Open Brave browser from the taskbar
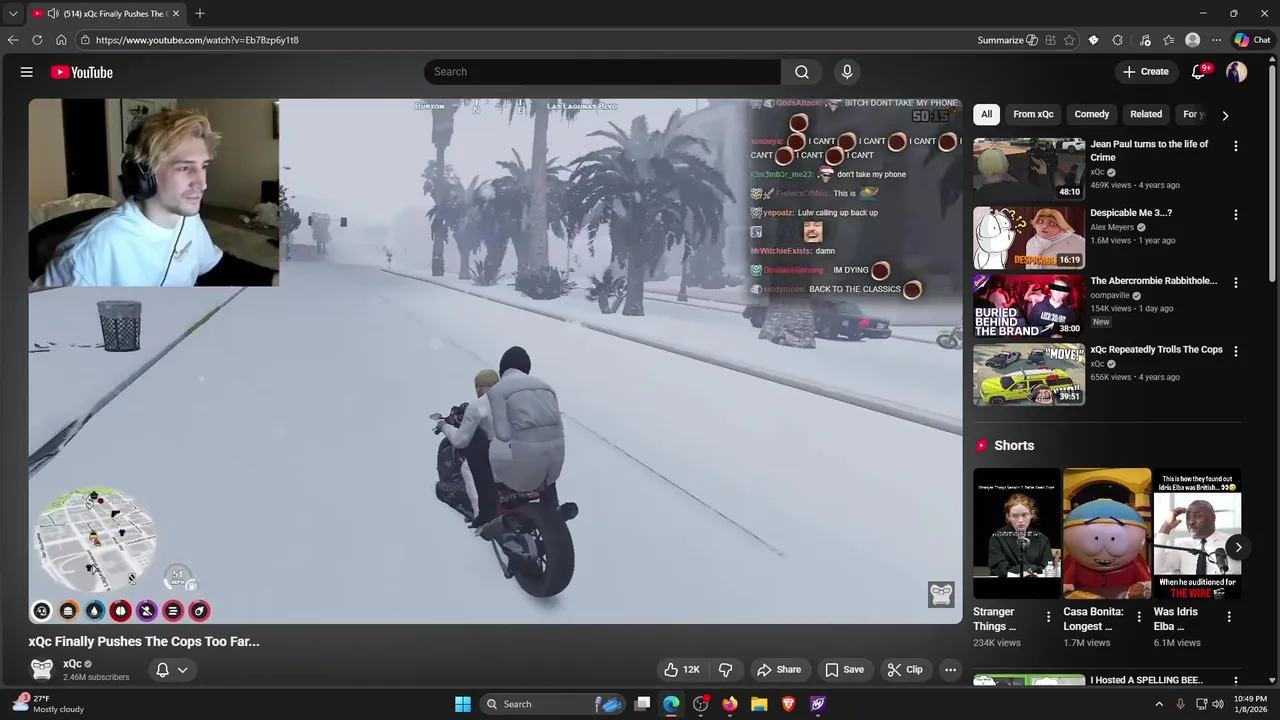Screen dimensions: 1280x720 coord(788,704)
